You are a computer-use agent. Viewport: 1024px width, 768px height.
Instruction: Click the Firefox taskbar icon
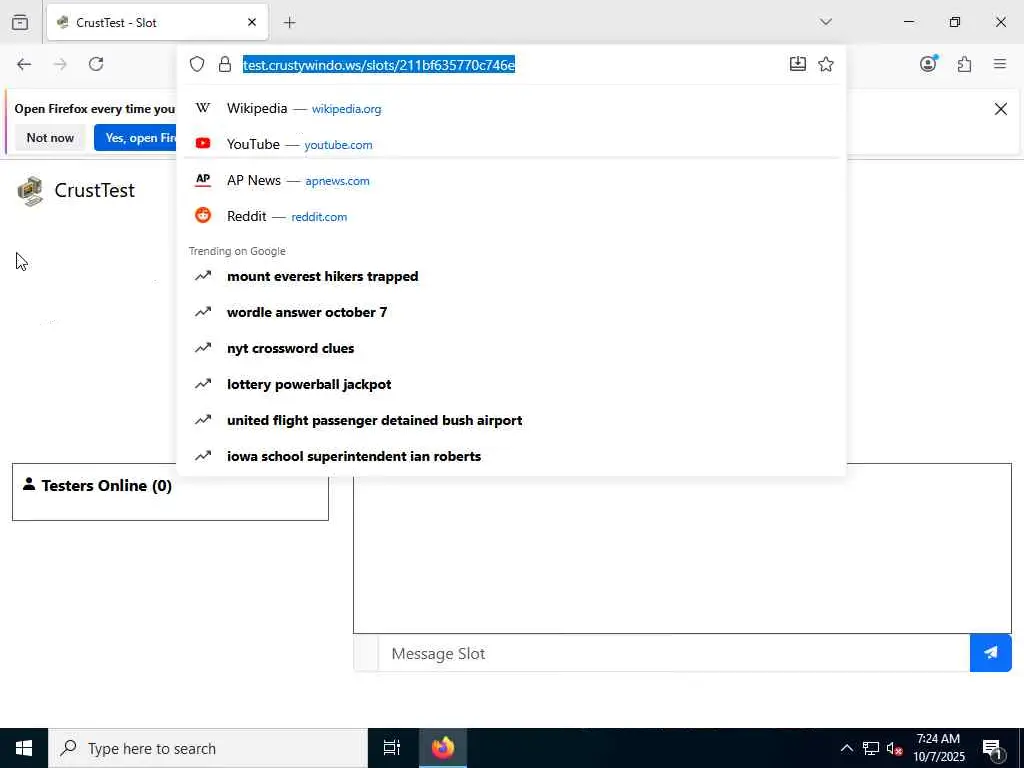pos(443,748)
